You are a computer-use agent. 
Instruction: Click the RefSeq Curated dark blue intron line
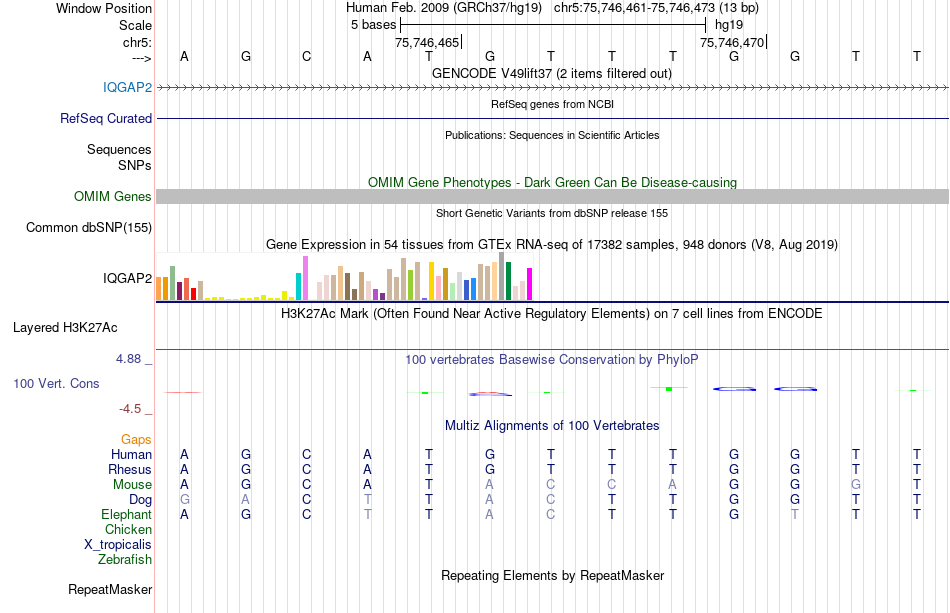(553, 118)
